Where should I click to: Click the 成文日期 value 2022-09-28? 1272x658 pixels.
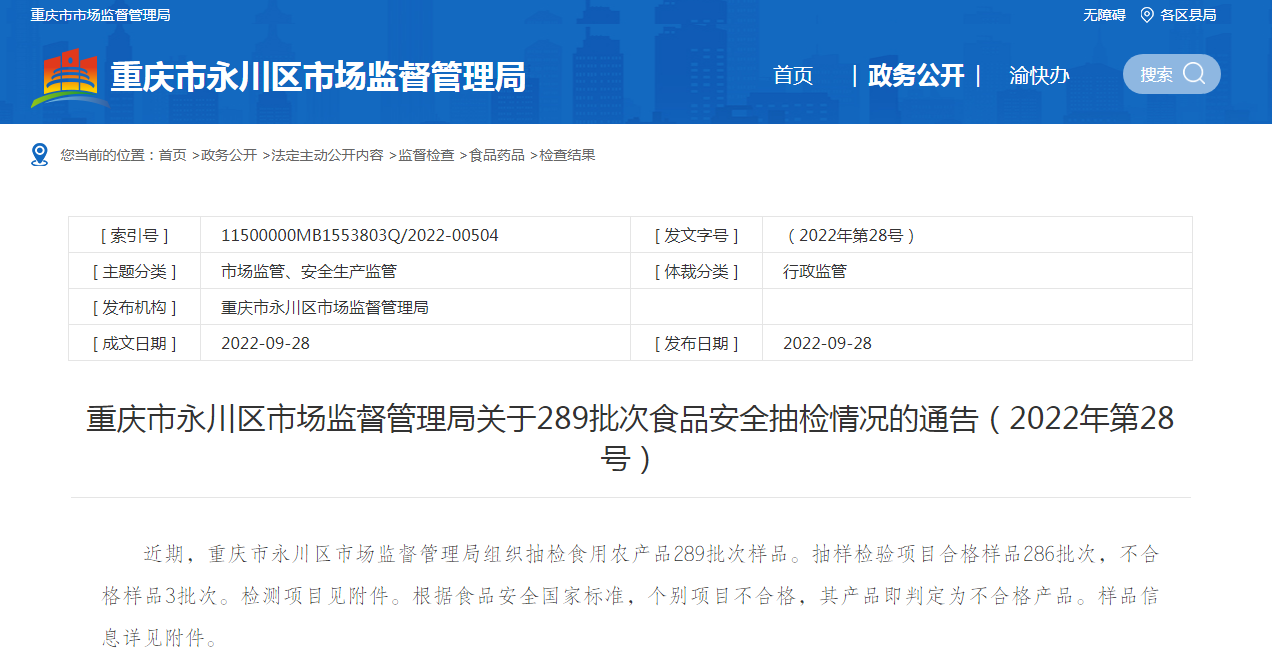266,344
